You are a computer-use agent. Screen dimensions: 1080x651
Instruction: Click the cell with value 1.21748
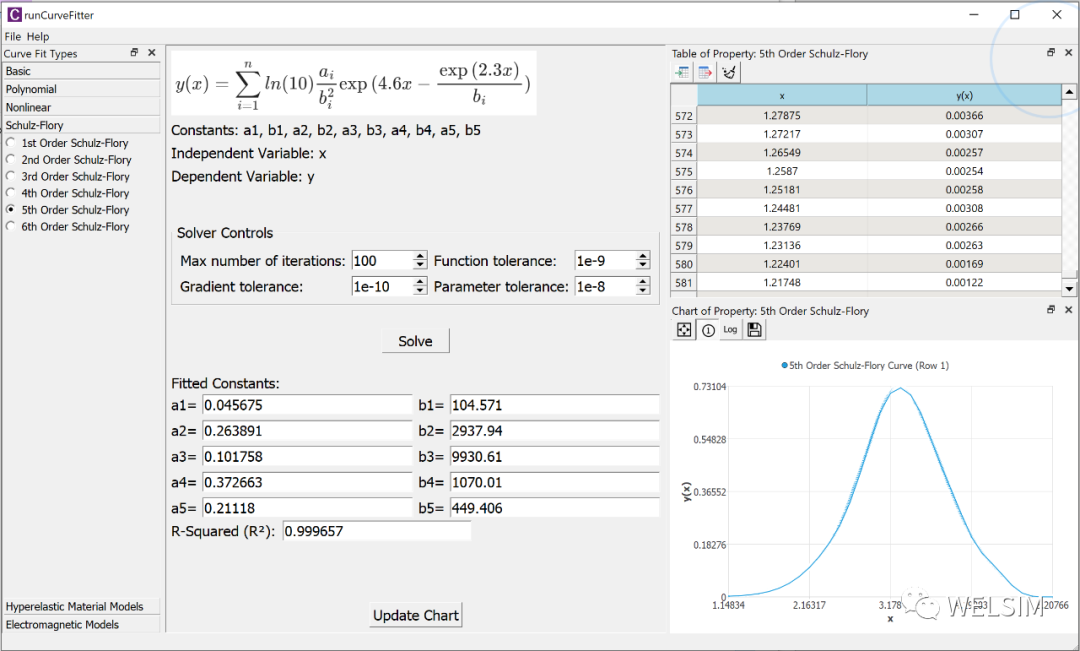782,282
